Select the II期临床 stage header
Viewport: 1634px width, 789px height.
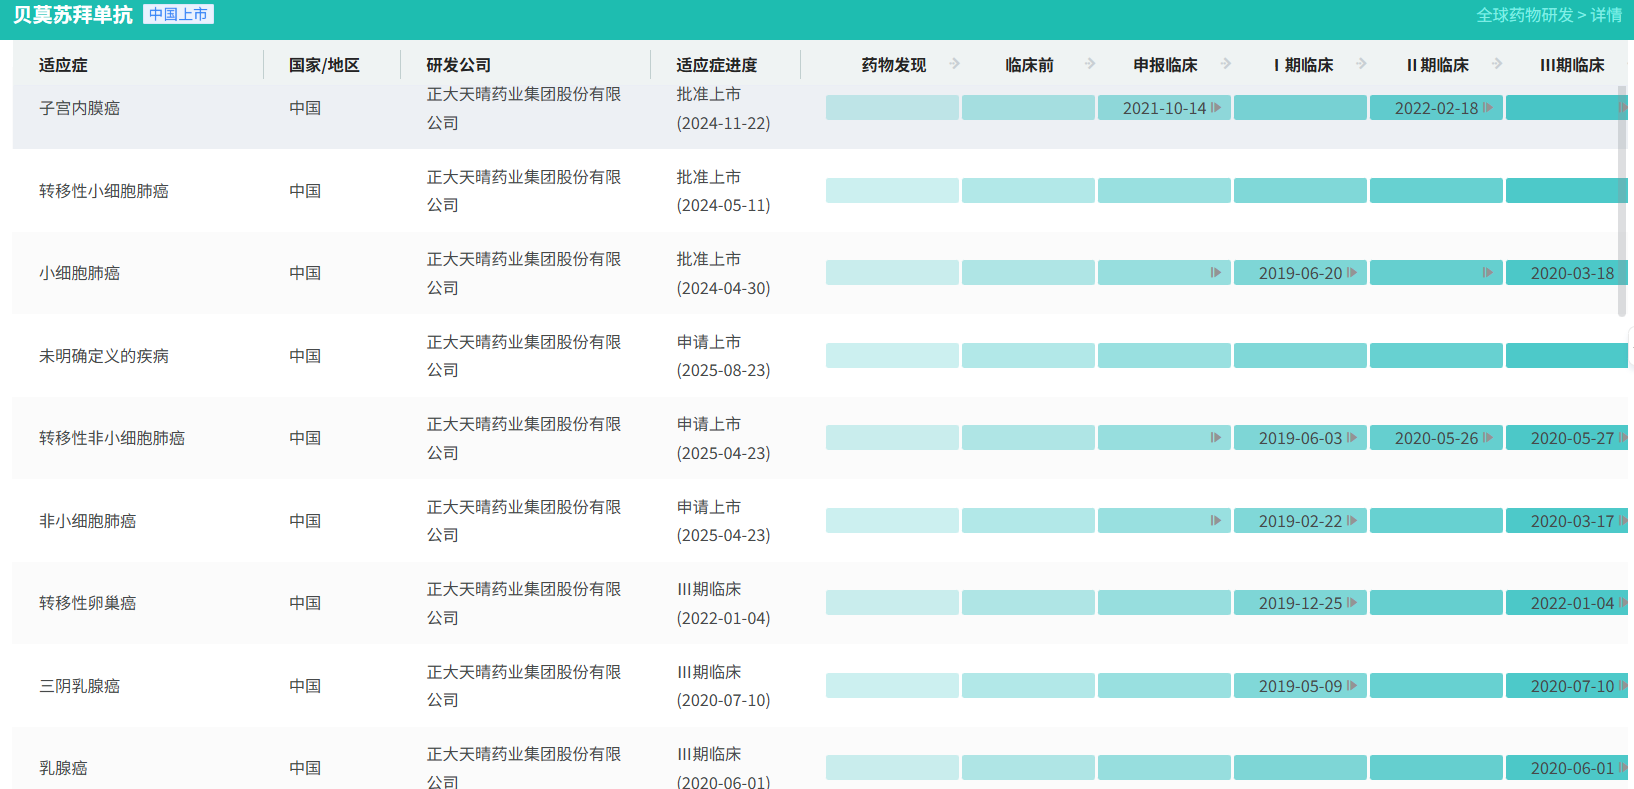(x=1438, y=65)
